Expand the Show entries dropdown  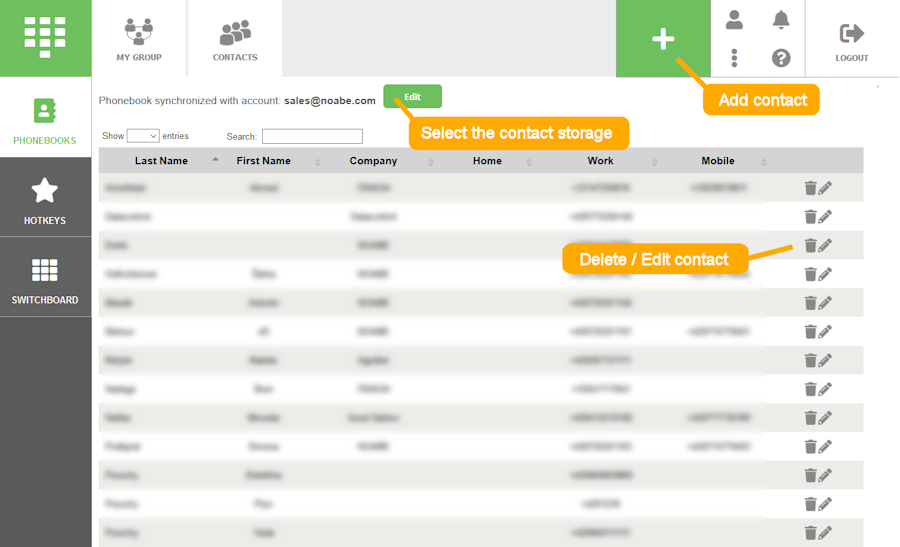pos(143,136)
